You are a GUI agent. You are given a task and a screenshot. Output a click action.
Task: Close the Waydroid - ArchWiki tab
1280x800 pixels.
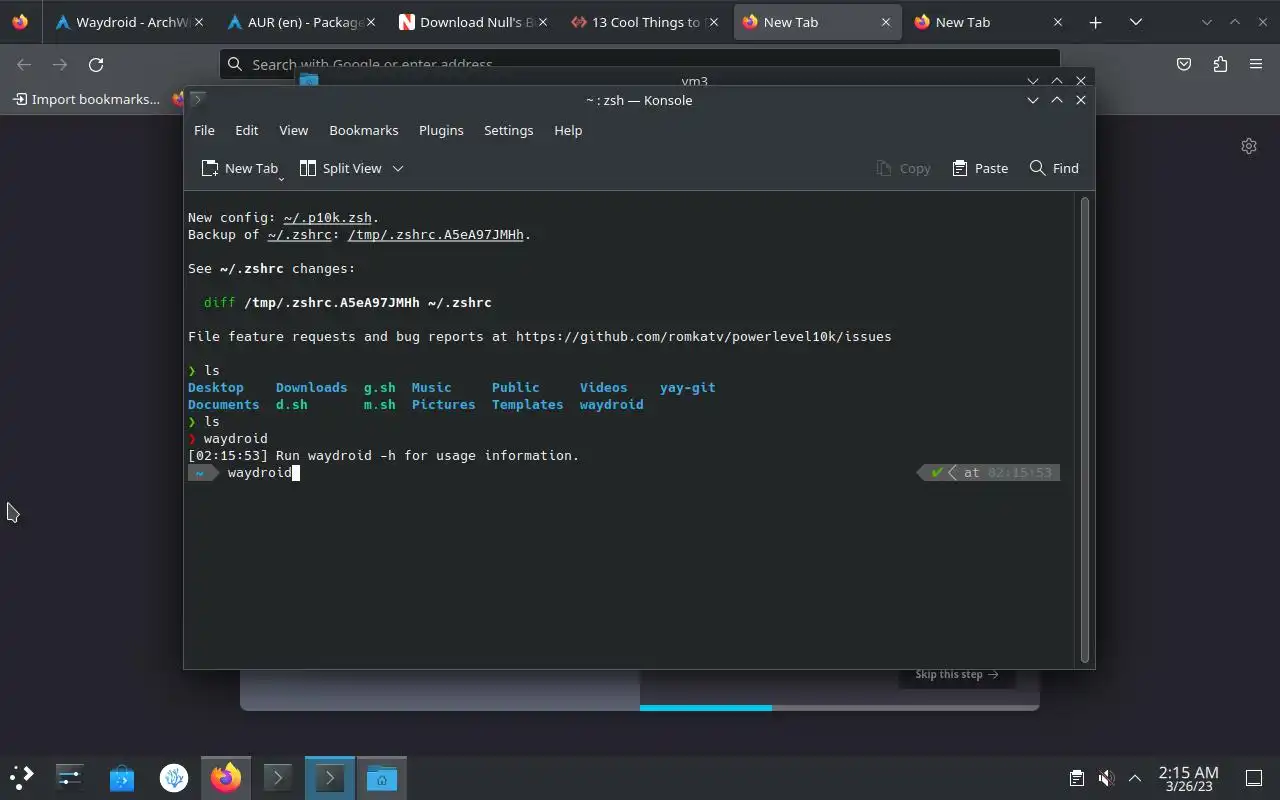[x=198, y=22]
